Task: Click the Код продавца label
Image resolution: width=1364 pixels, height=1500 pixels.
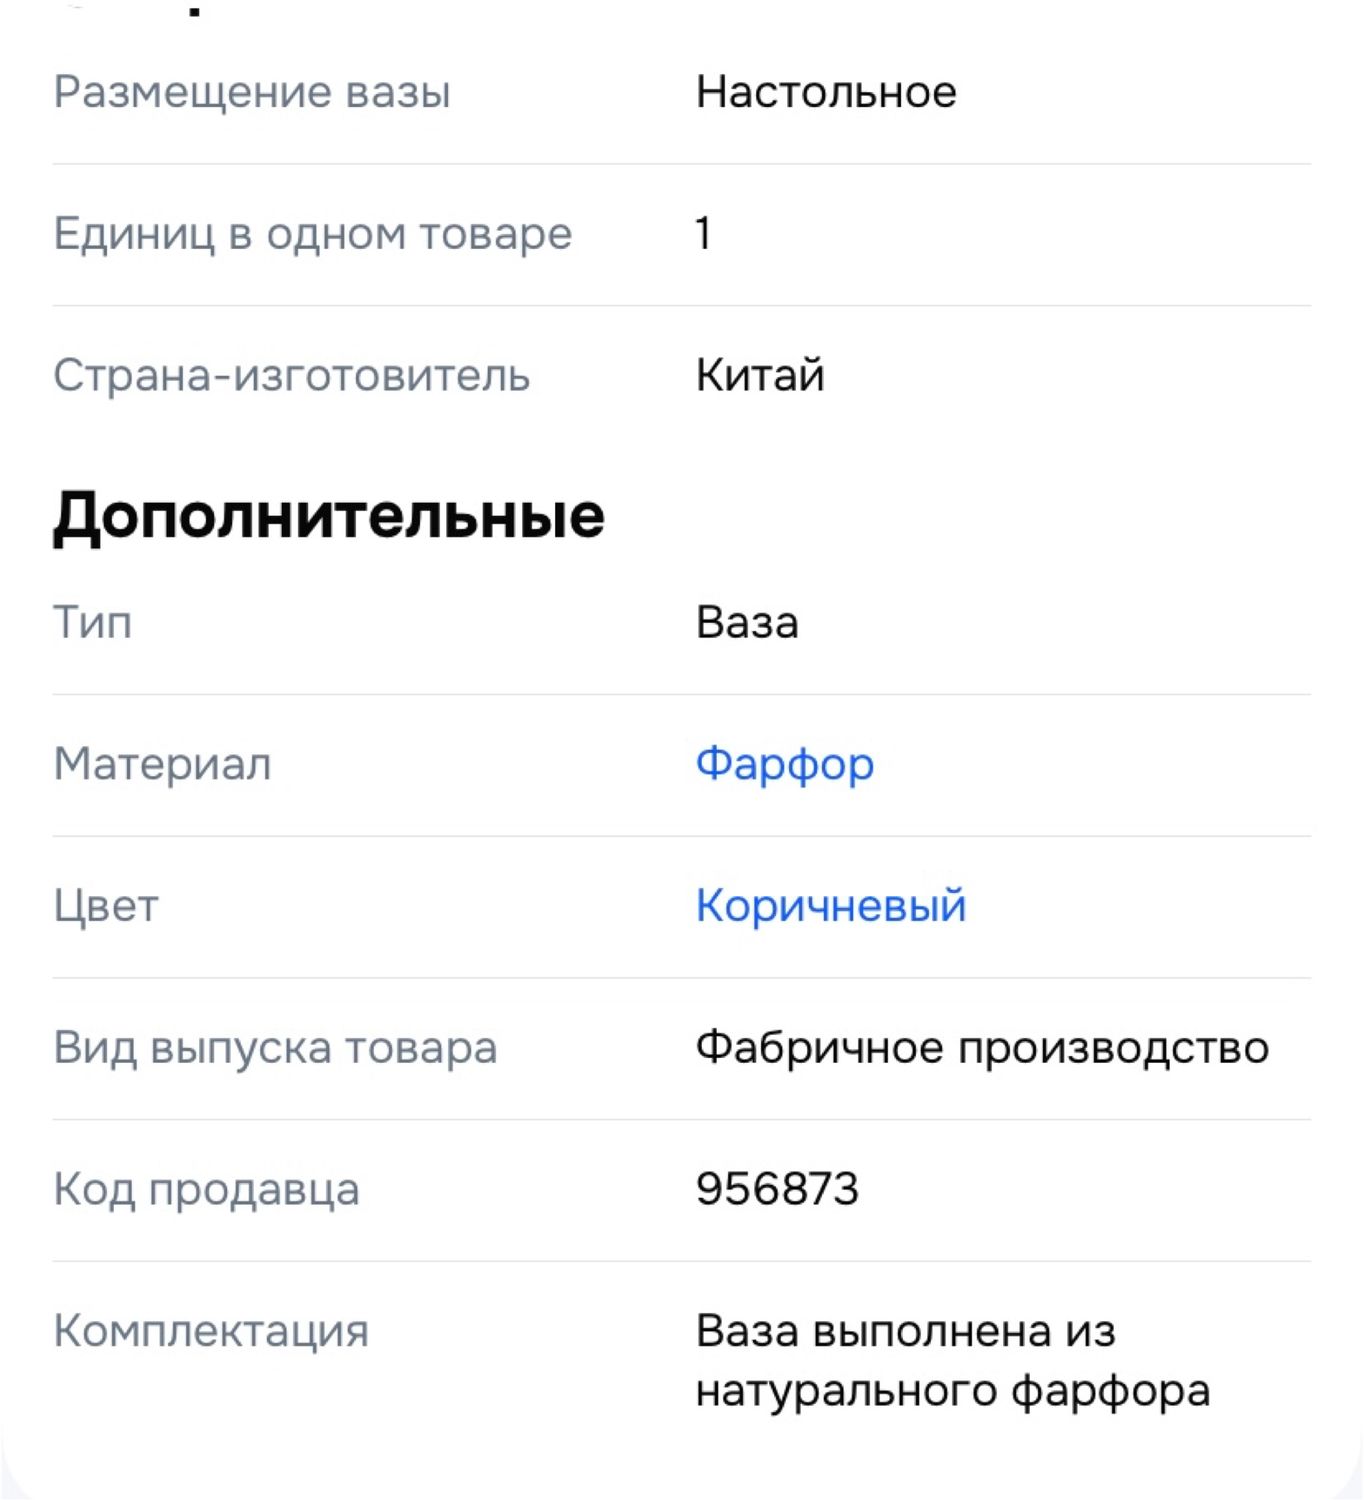Action: [206, 1190]
